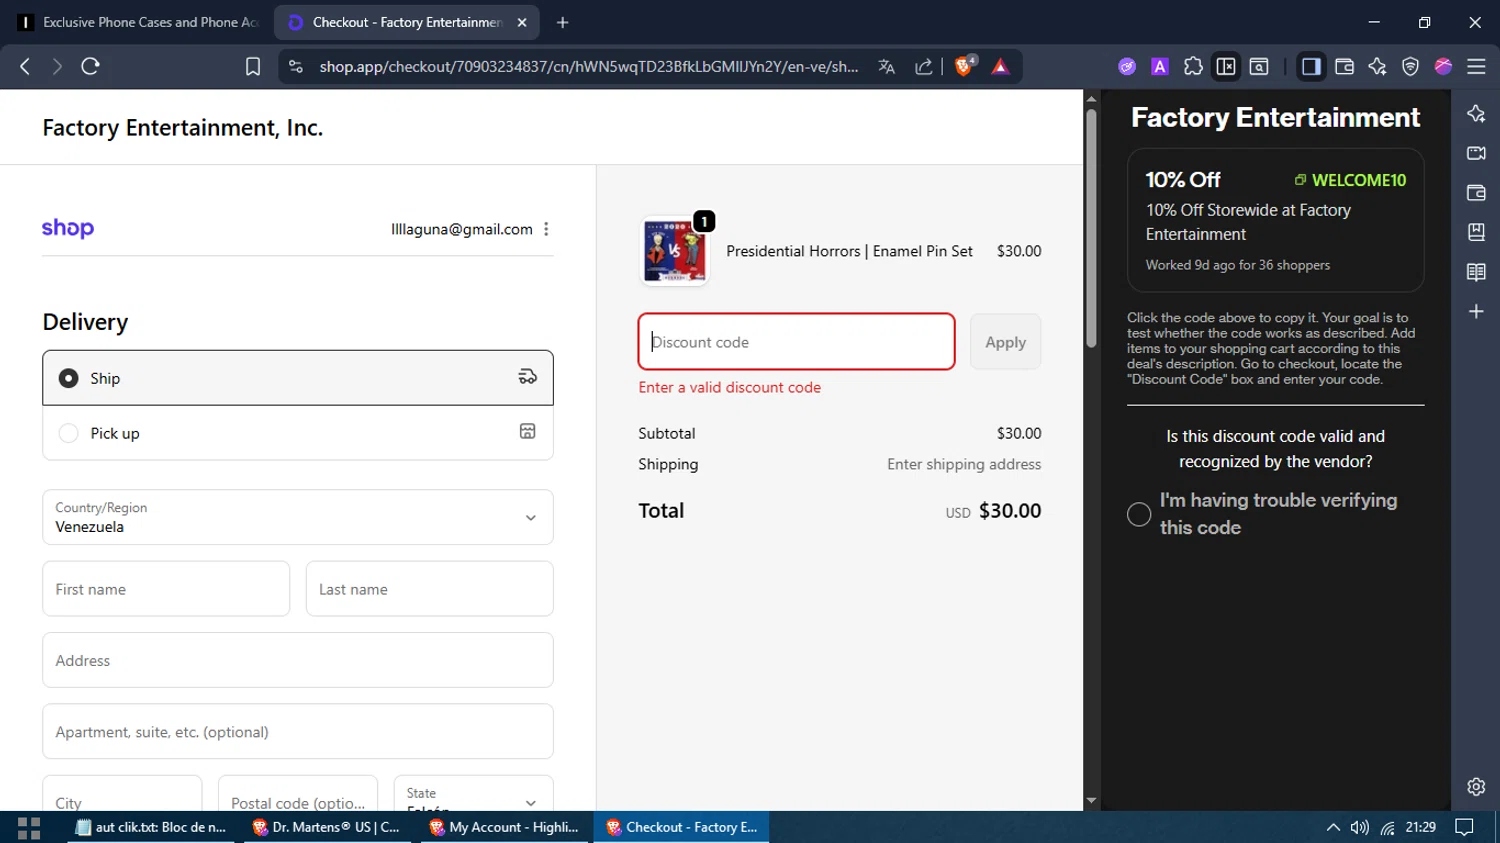Open the browser hamburger menu
This screenshot has height=843, width=1500.
[x=1476, y=66]
